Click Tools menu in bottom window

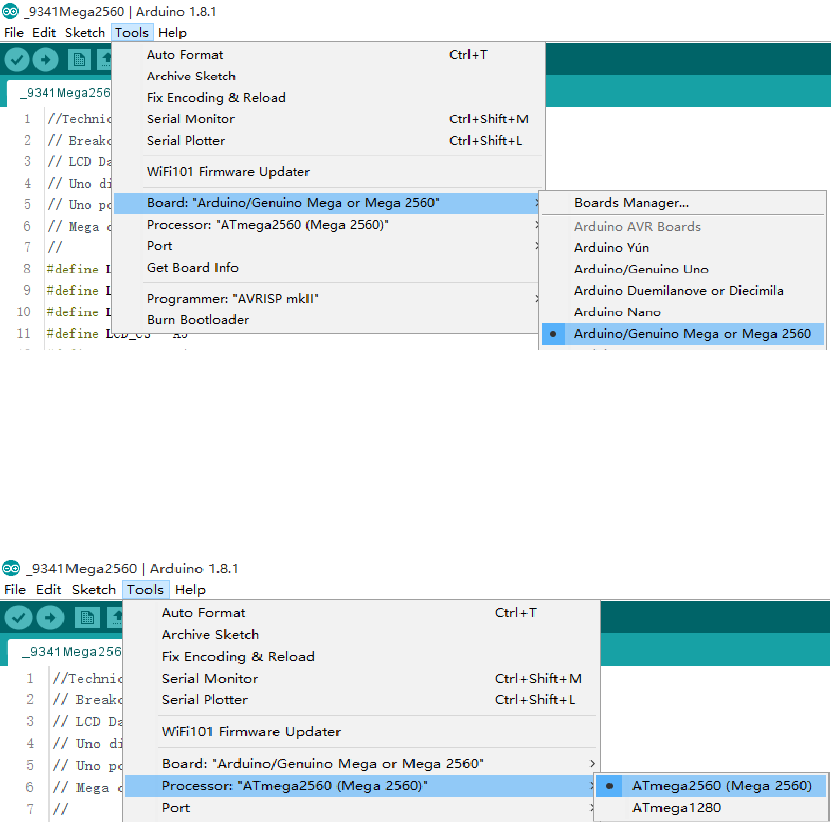coord(145,589)
